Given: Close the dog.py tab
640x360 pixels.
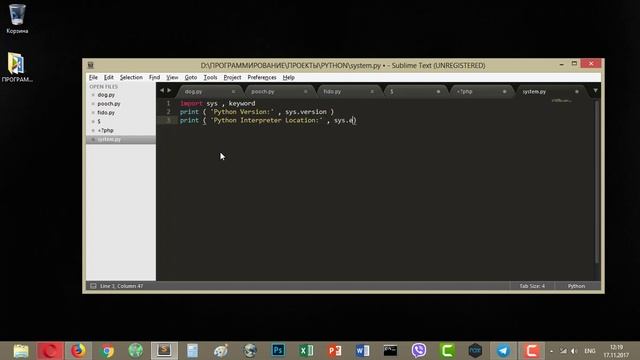Looking at the screenshot, I should tap(233, 91).
